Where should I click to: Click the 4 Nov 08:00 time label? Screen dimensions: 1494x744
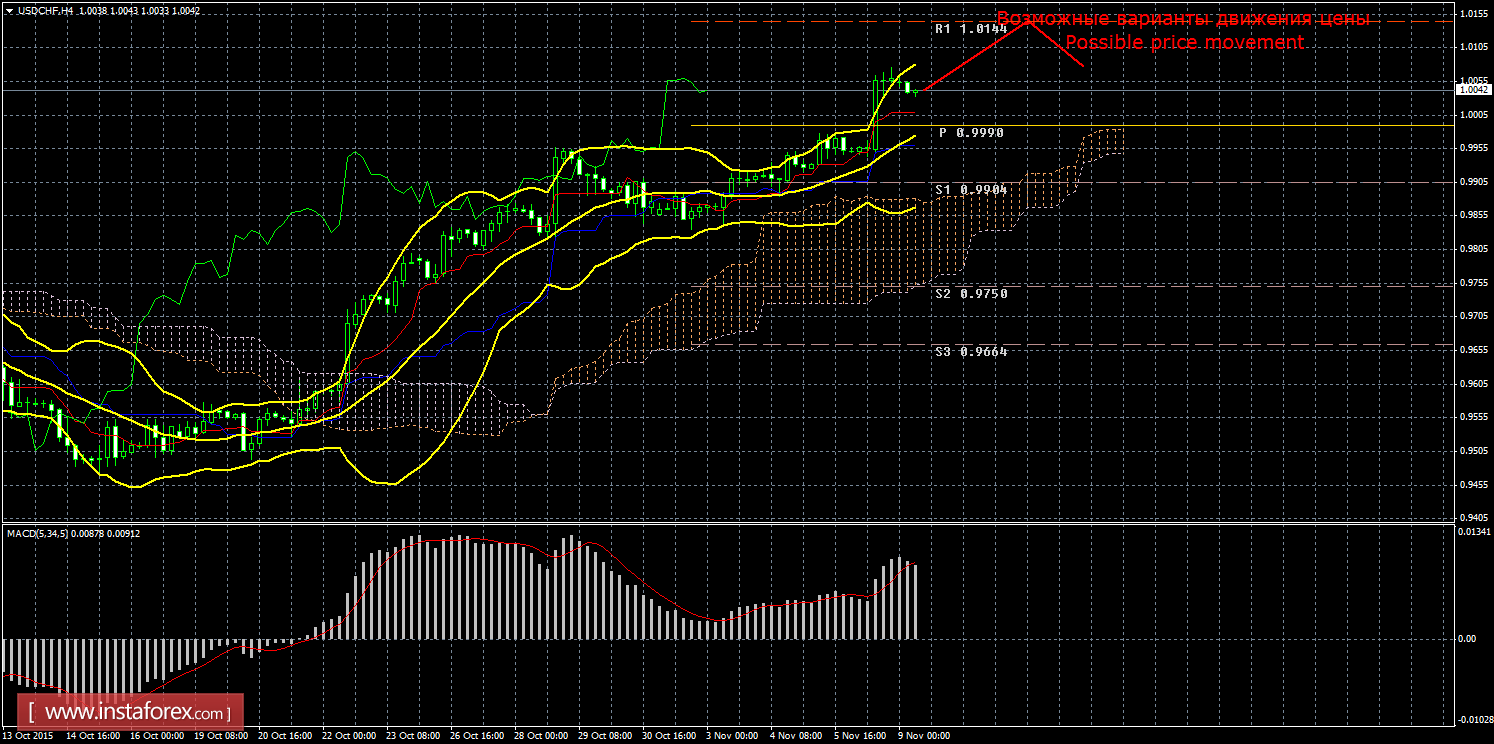click(795, 736)
